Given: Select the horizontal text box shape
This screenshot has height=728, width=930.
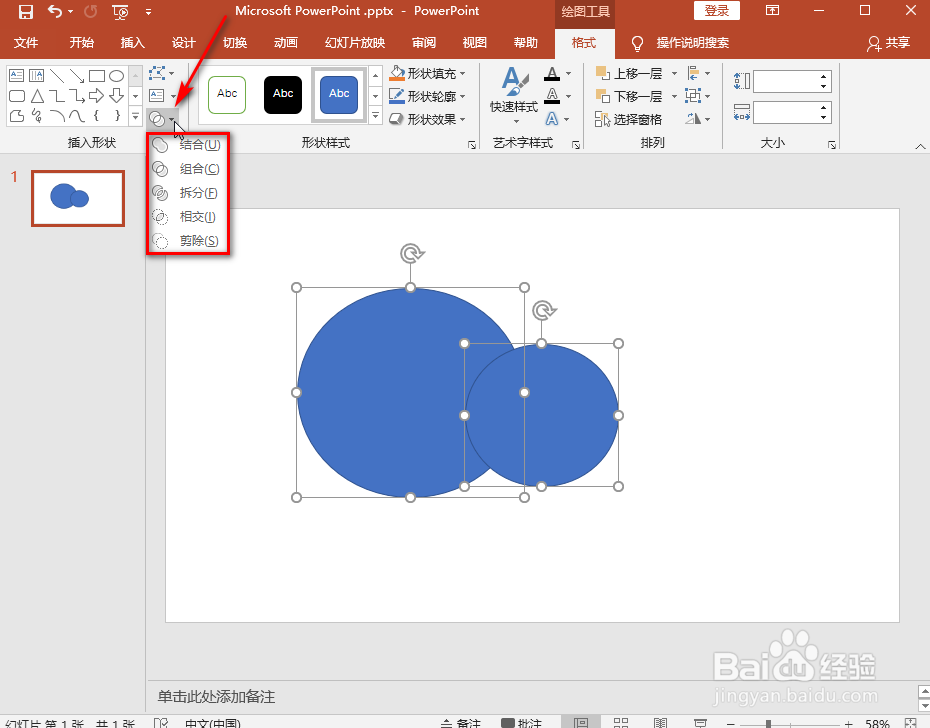Looking at the screenshot, I should pyautogui.click(x=17, y=75).
